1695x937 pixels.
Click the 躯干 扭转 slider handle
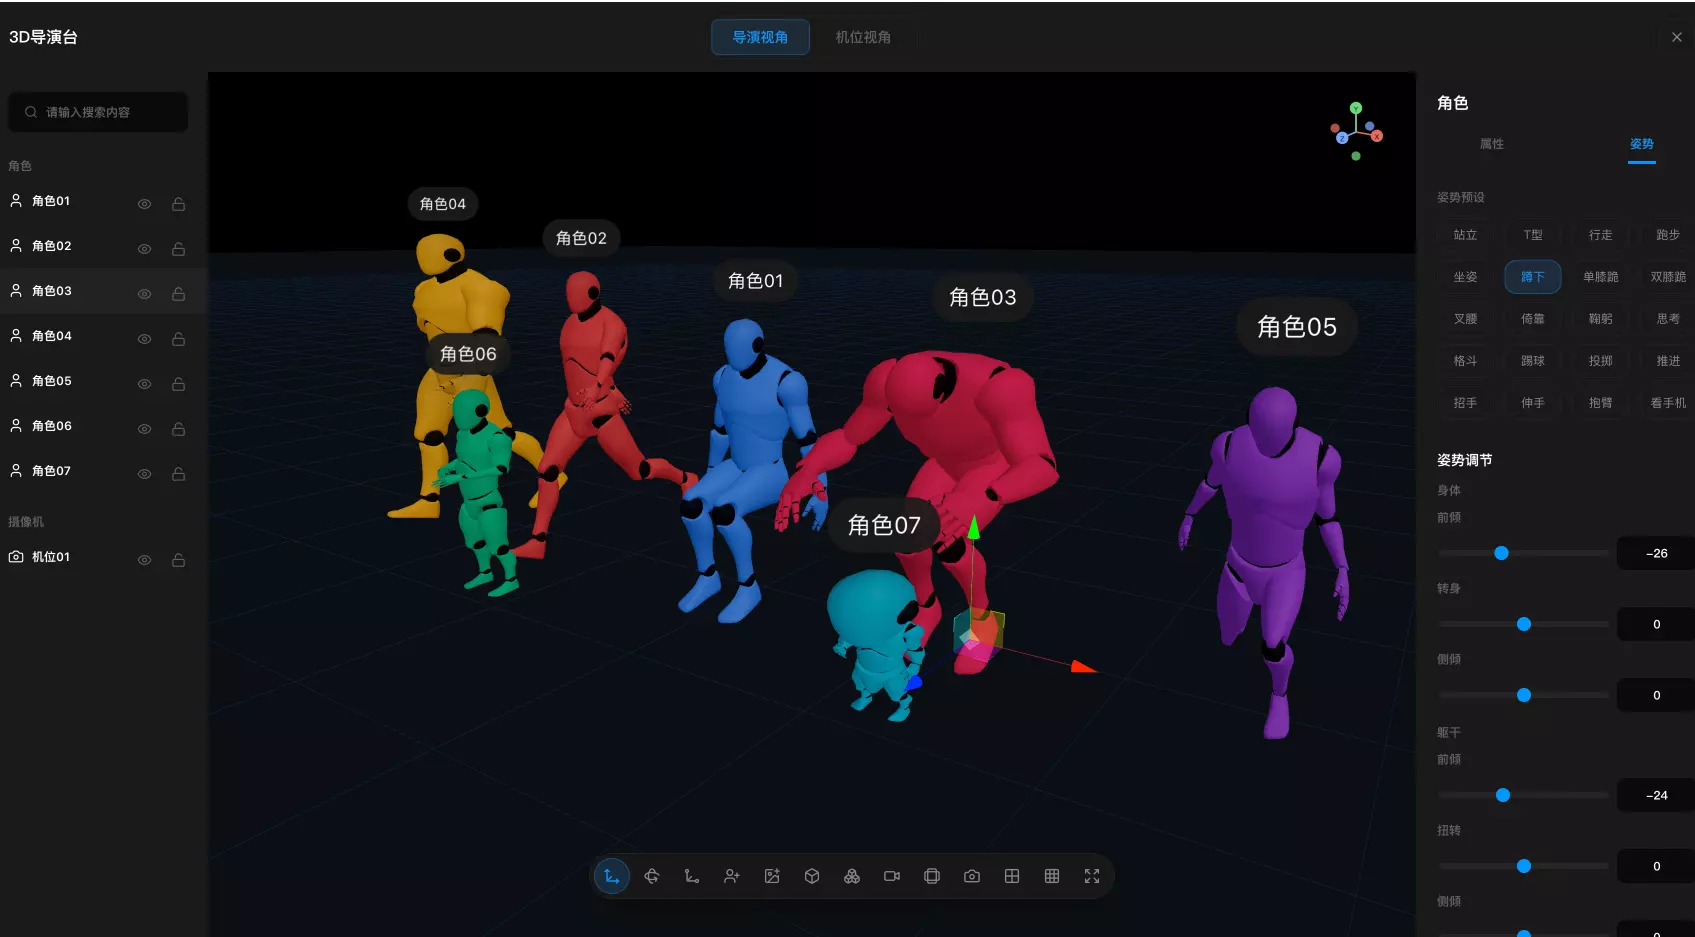click(1524, 866)
